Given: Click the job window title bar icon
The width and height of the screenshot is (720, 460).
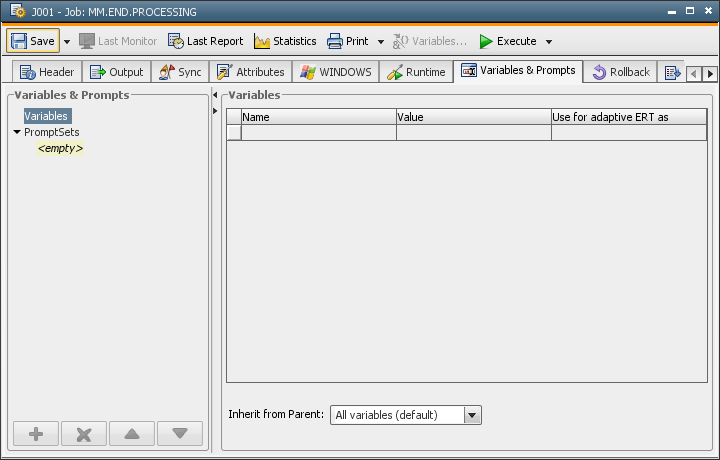Looking at the screenshot, I should [x=17, y=10].
